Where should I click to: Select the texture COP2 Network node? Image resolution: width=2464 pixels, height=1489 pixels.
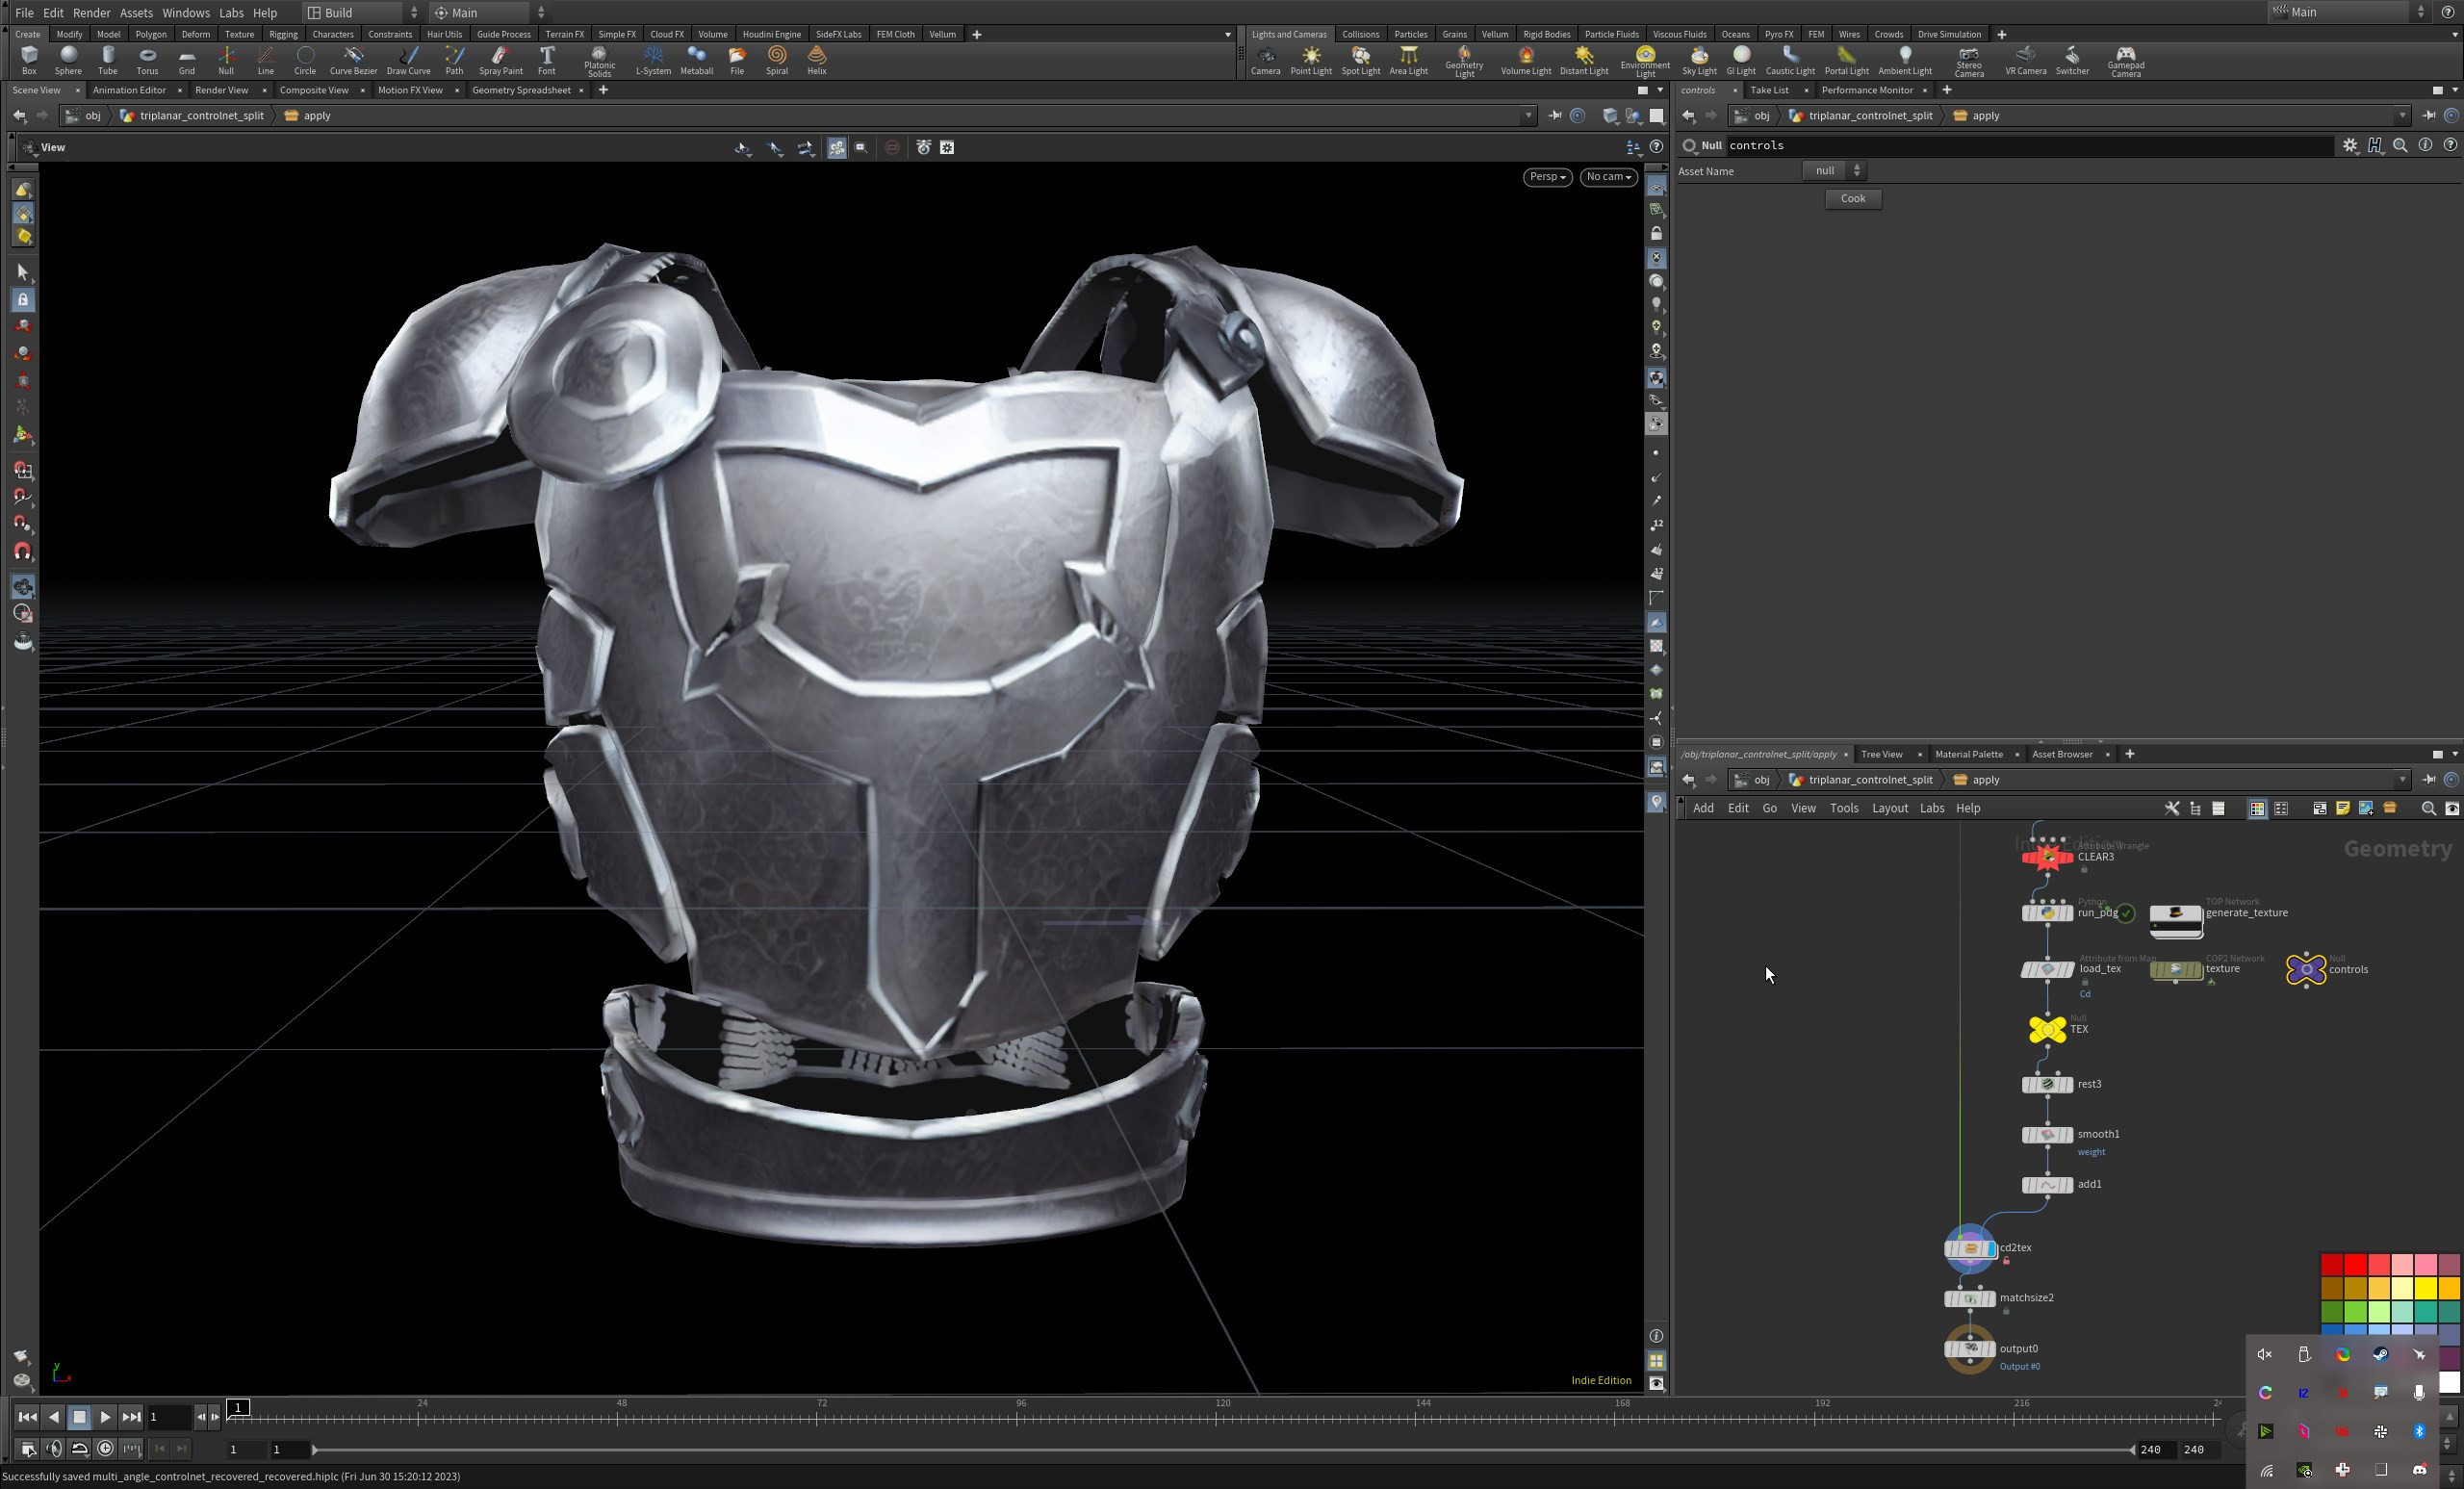point(2175,969)
